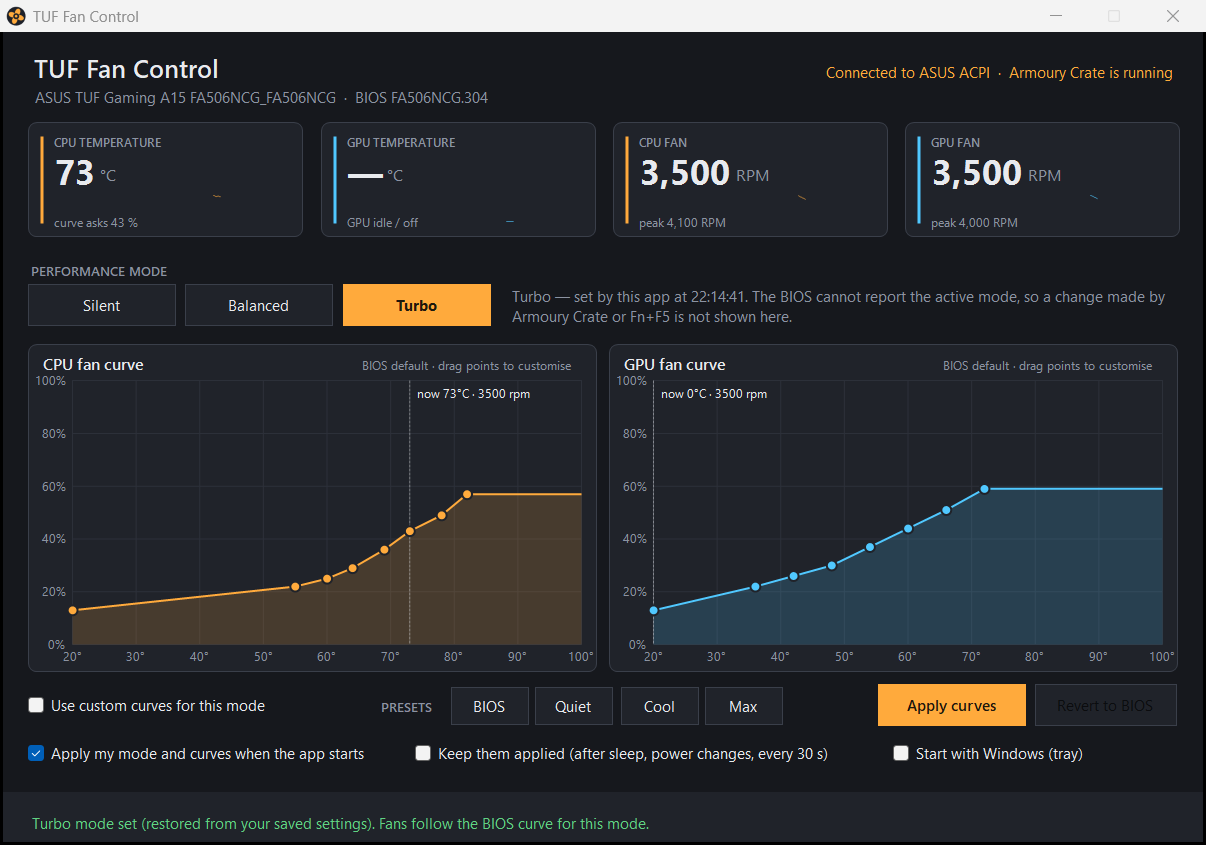Click the 'peak 4,000 RPM' text
This screenshot has height=845, width=1206.
point(974,223)
